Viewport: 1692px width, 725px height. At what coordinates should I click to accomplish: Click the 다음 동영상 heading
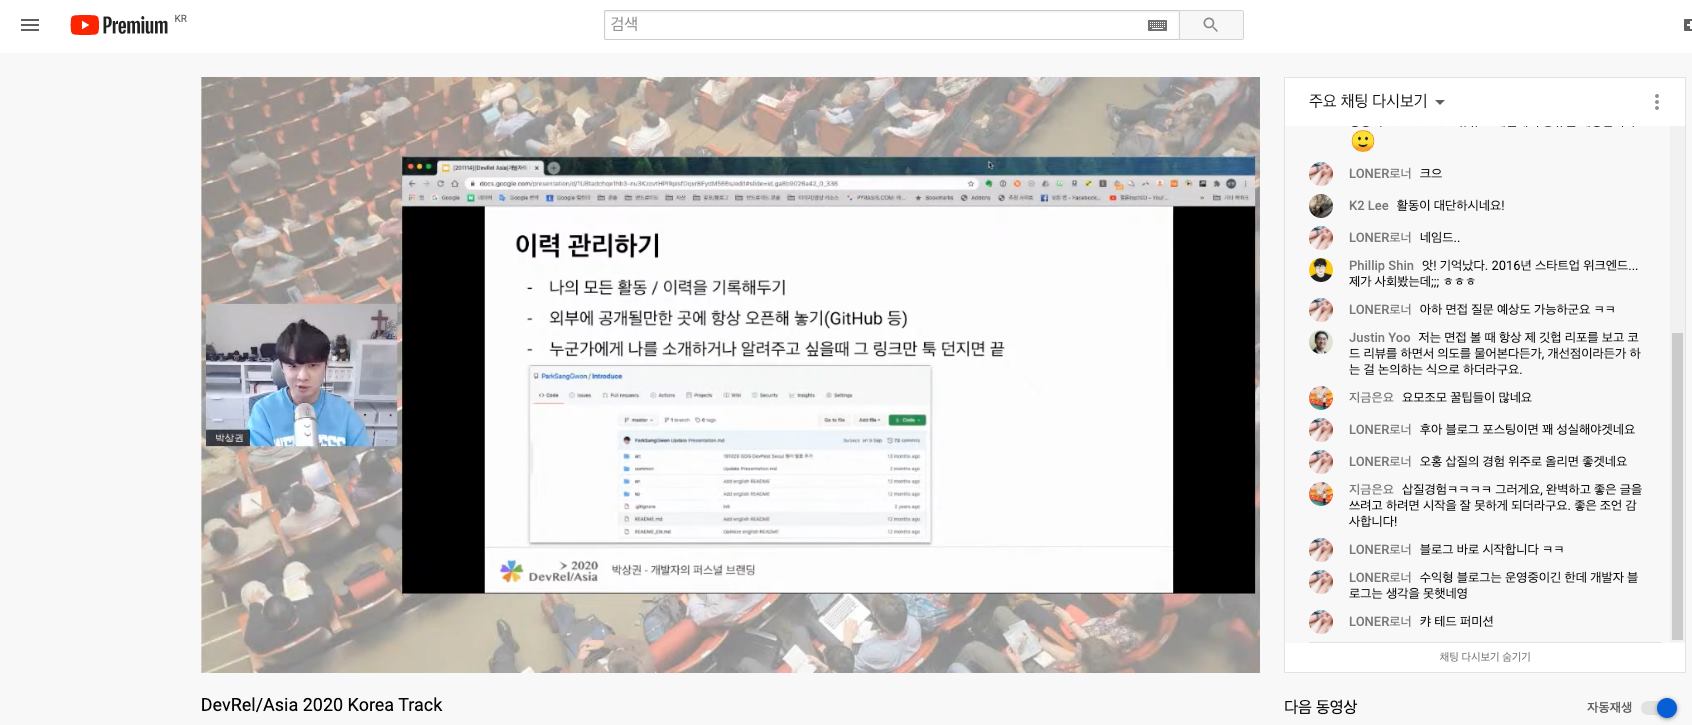click(x=1320, y=707)
